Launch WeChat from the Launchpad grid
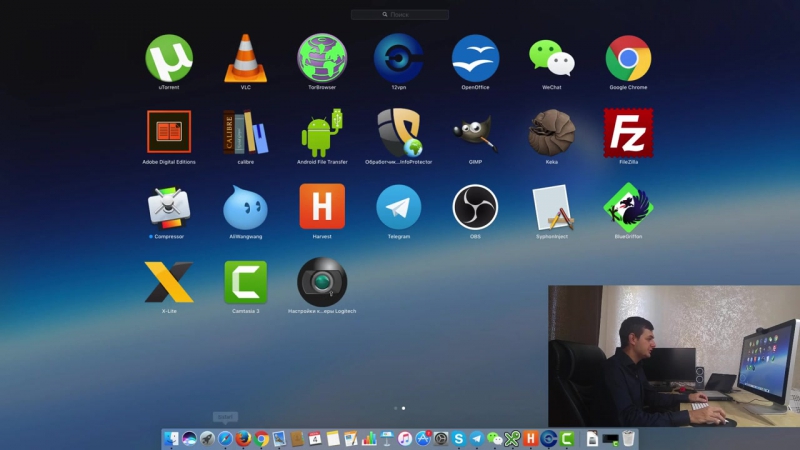 552,58
